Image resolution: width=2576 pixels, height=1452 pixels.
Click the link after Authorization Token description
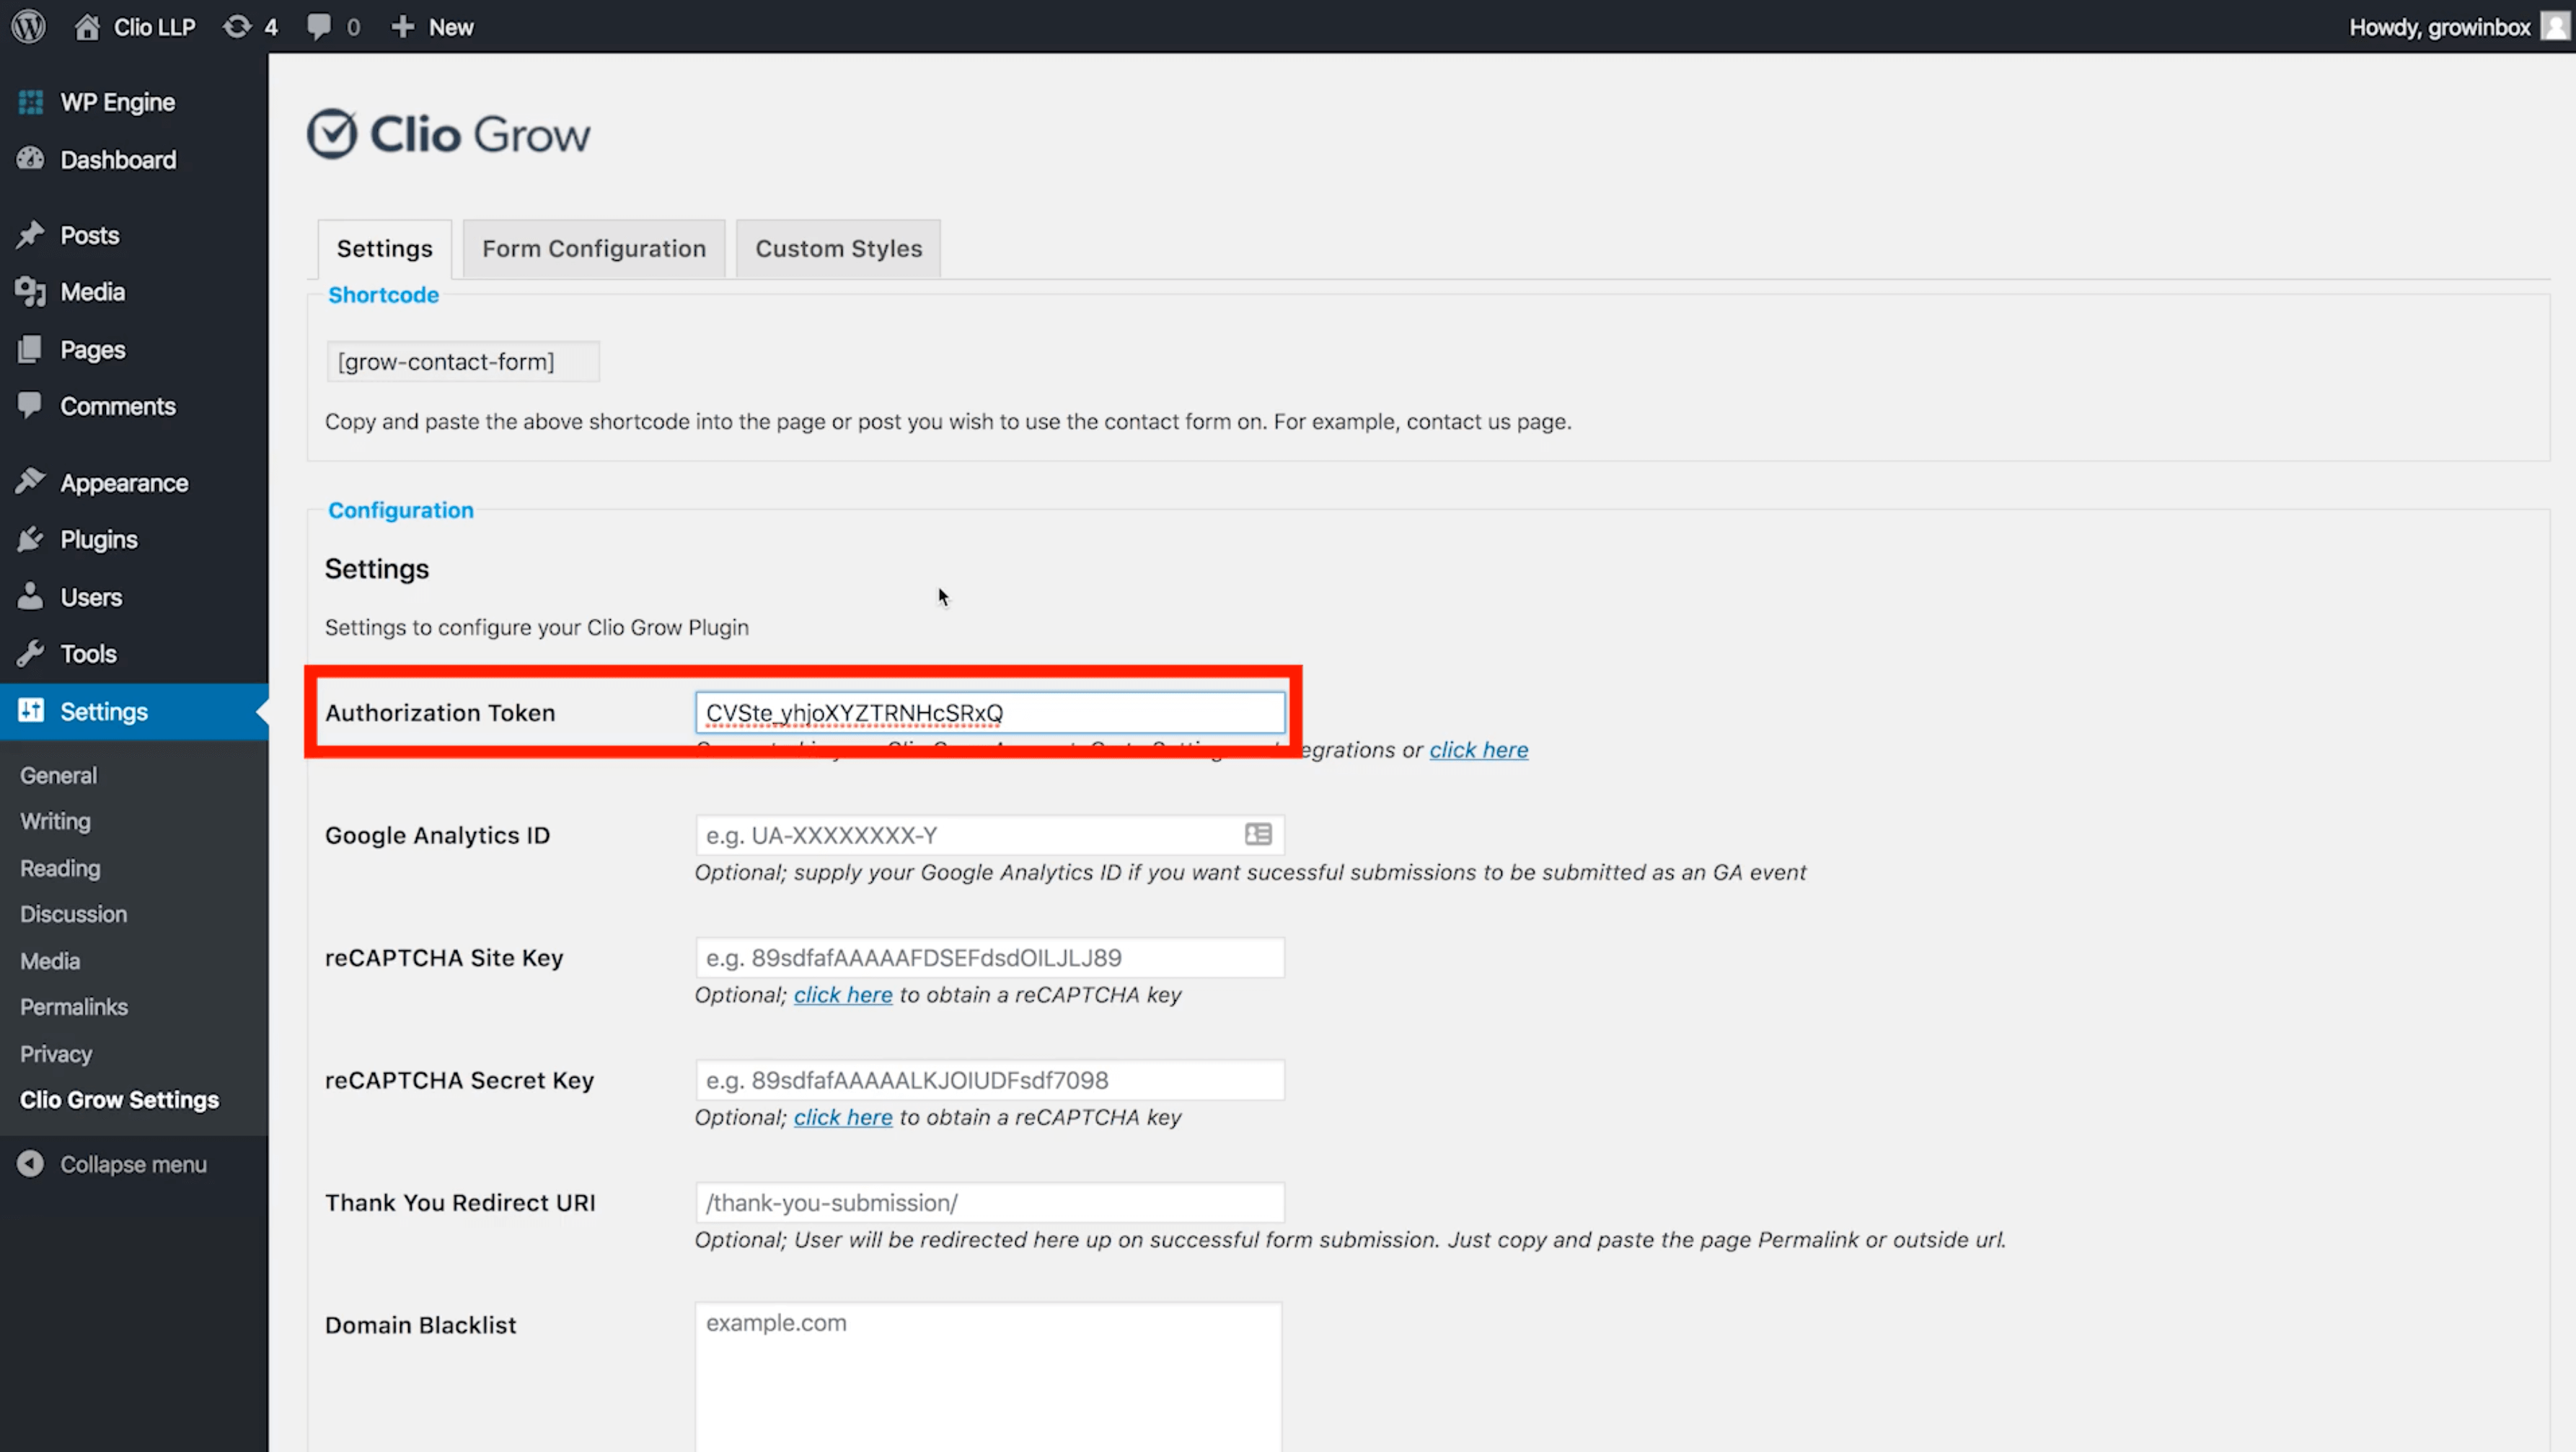click(x=1478, y=750)
